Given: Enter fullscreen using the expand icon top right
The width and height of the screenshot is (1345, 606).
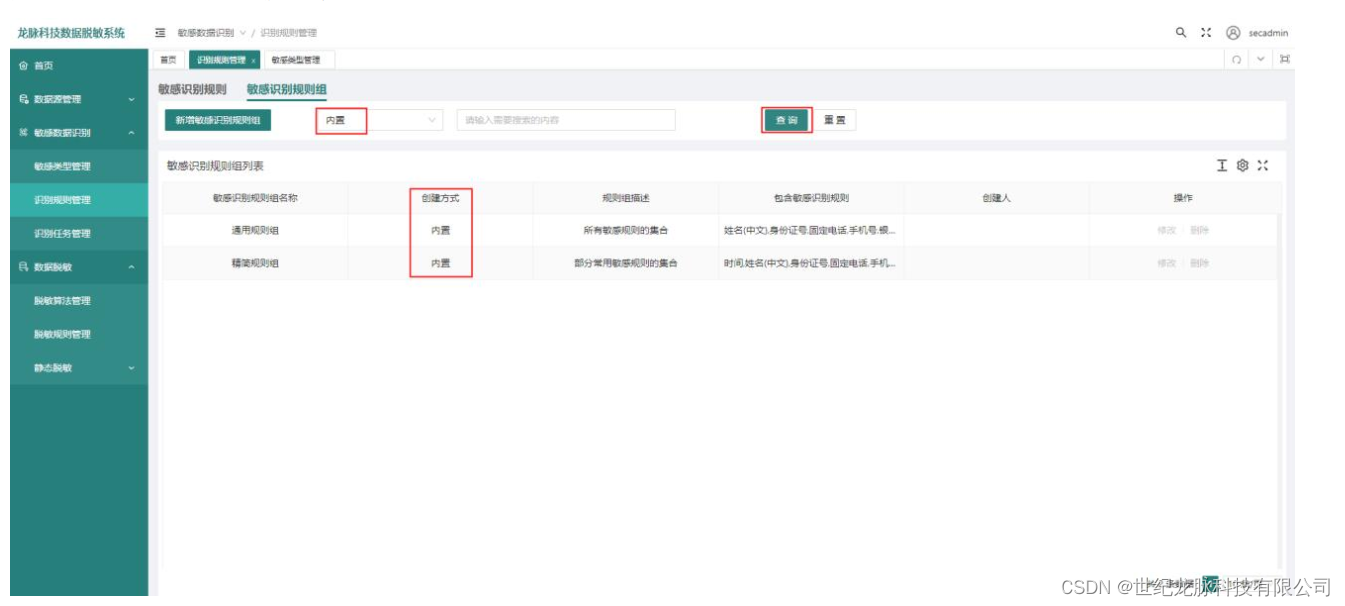Looking at the screenshot, I should pyautogui.click(x=1206, y=32).
